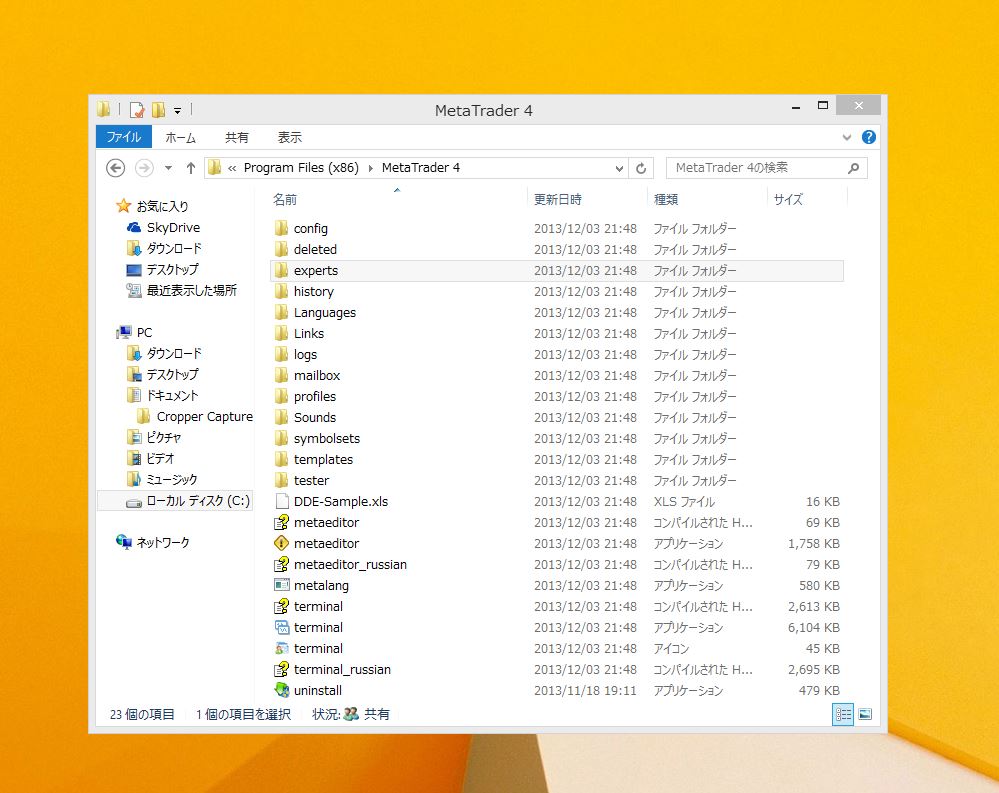Select the history folder
Viewport: 999px width, 793px height.
click(x=313, y=291)
